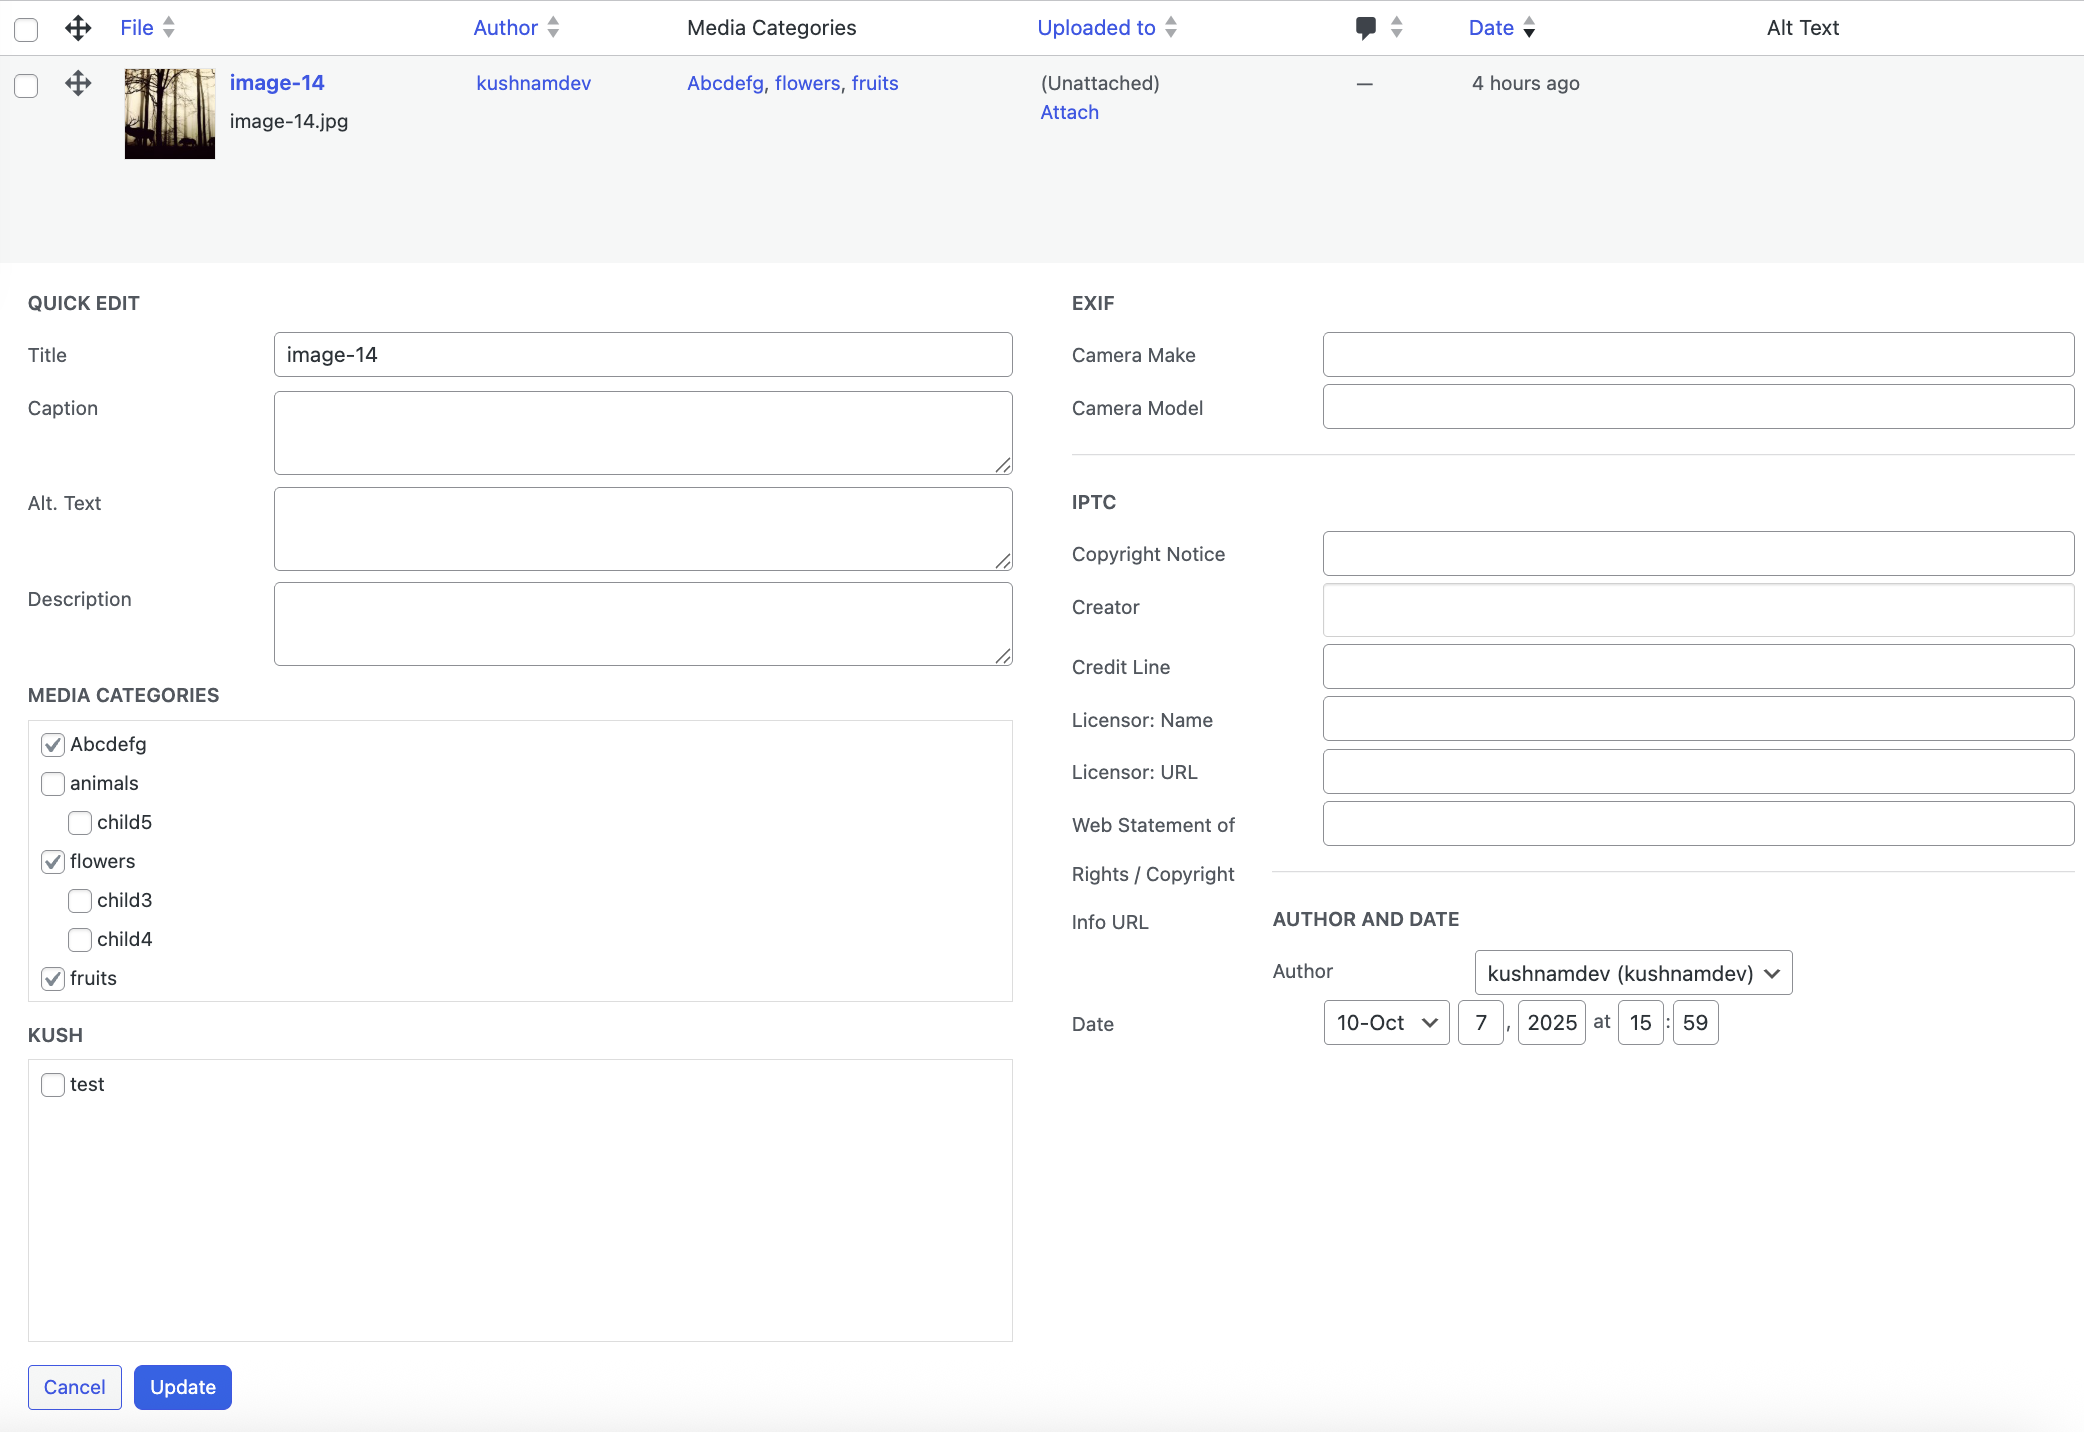Sort by File column arrows
2084x1432 pixels.
(x=169, y=28)
